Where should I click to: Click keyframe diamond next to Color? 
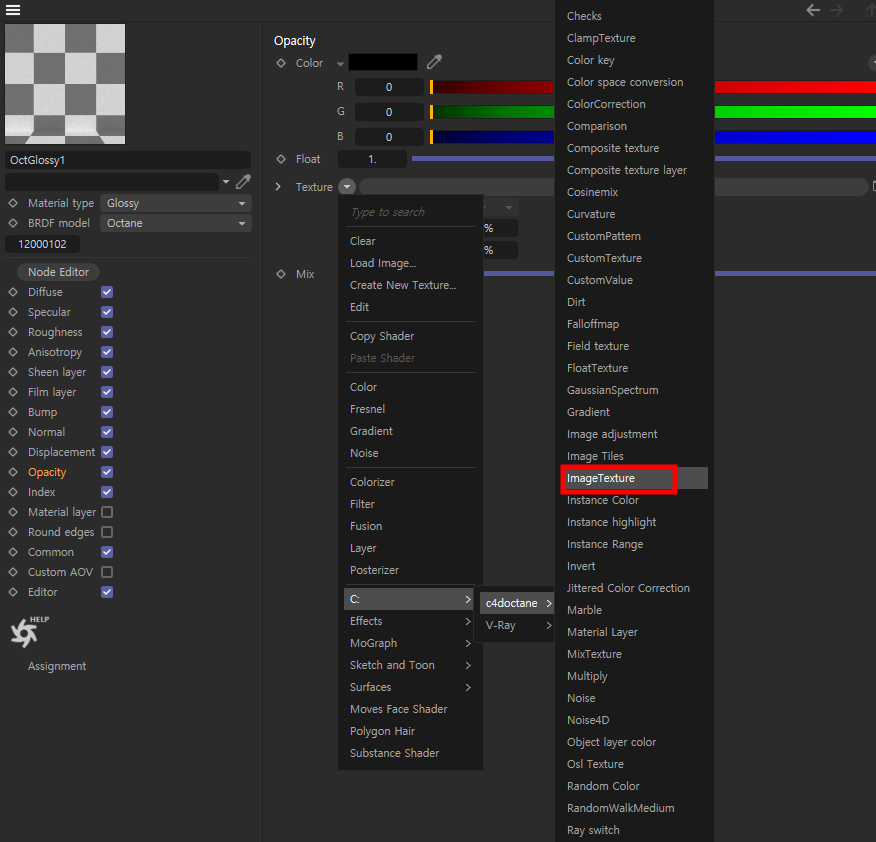point(281,63)
